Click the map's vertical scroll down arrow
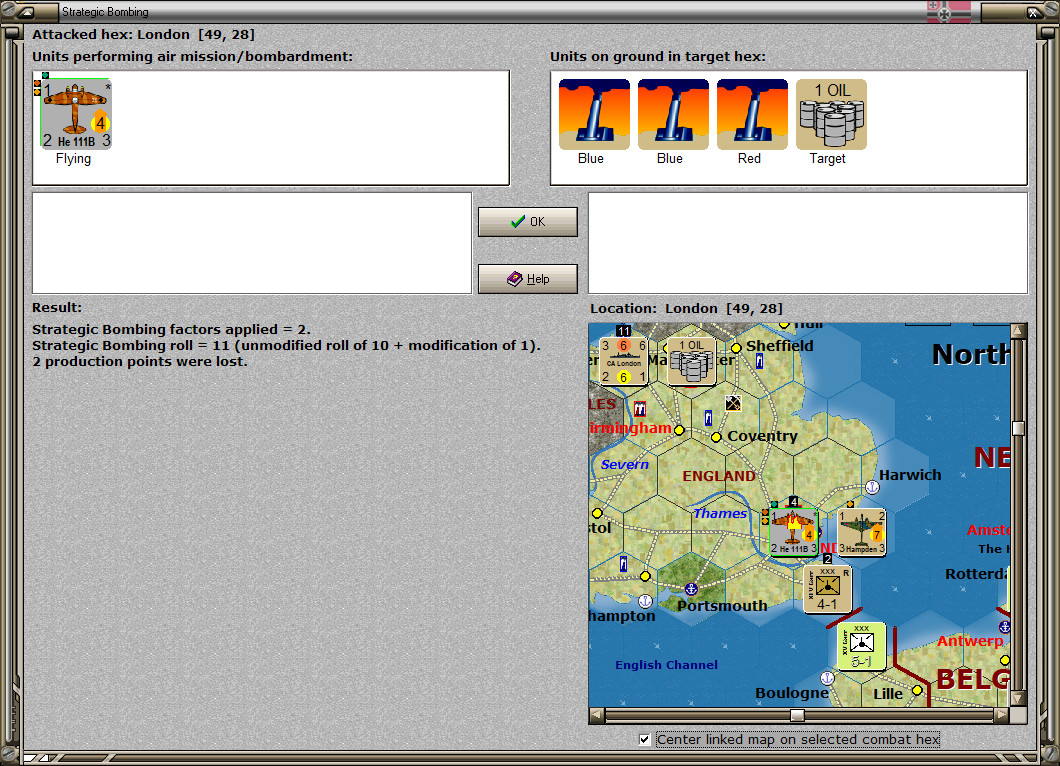The height and width of the screenshot is (766, 1060). click(x=1018, y=698)
